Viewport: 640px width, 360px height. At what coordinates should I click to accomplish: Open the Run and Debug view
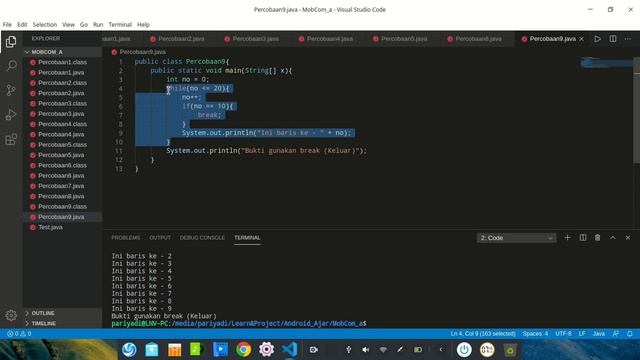click(11, 115)
